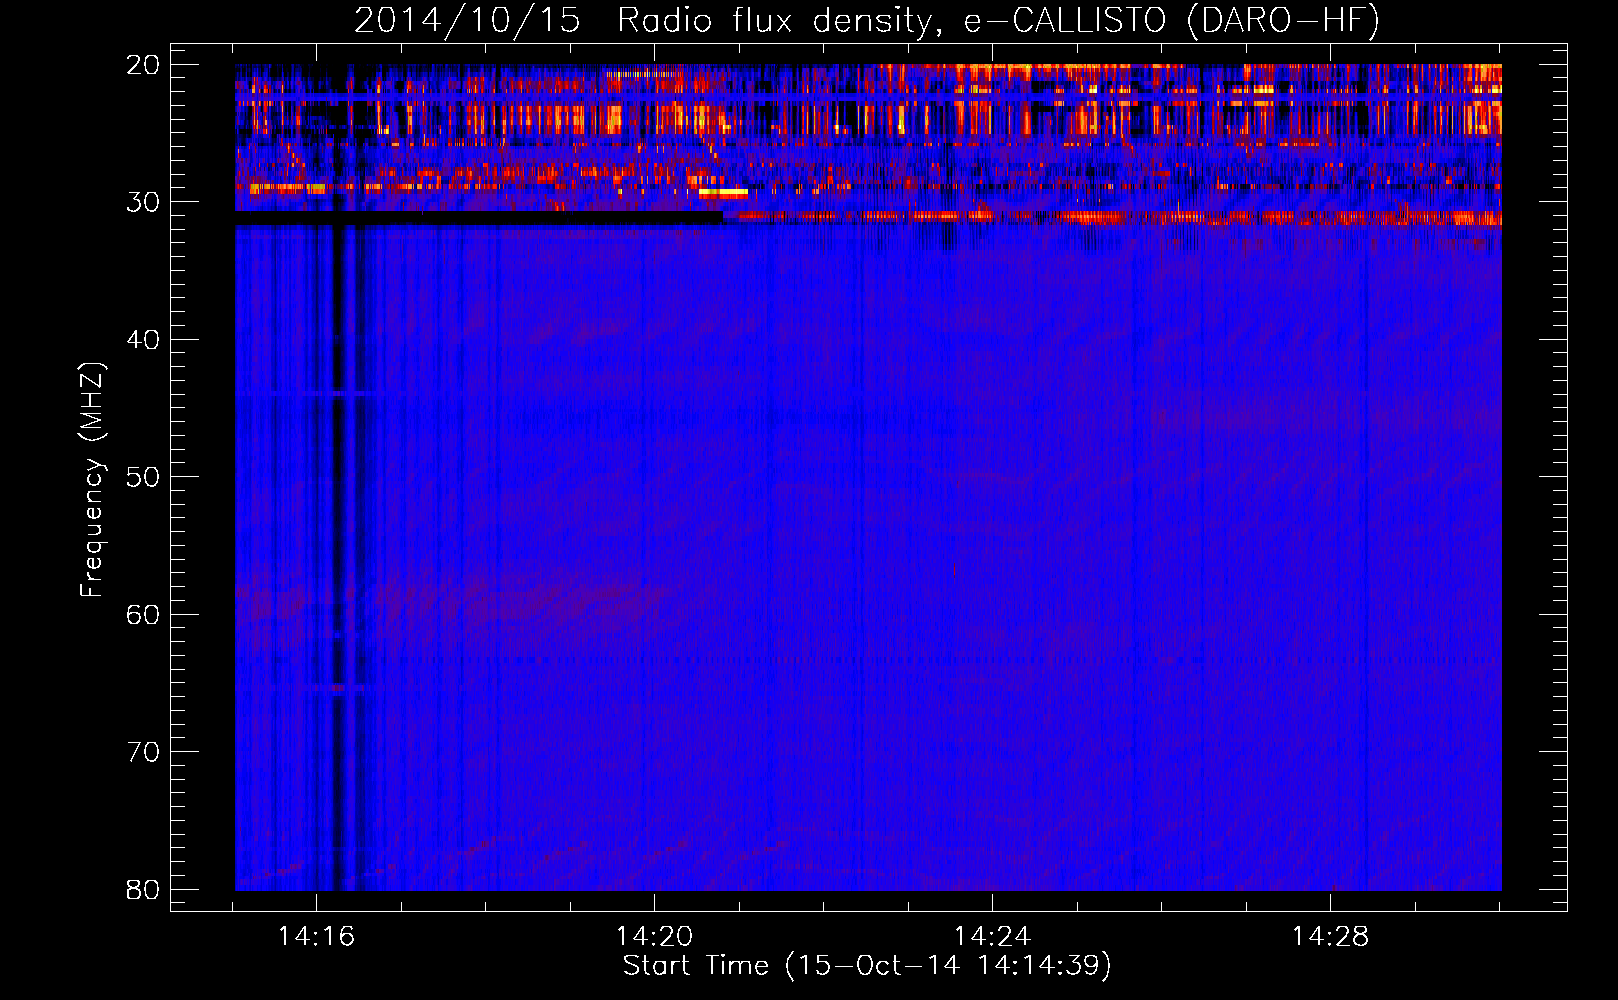Click the 14:20 time tick label
1618x1000 pixels.
point(654,937)
